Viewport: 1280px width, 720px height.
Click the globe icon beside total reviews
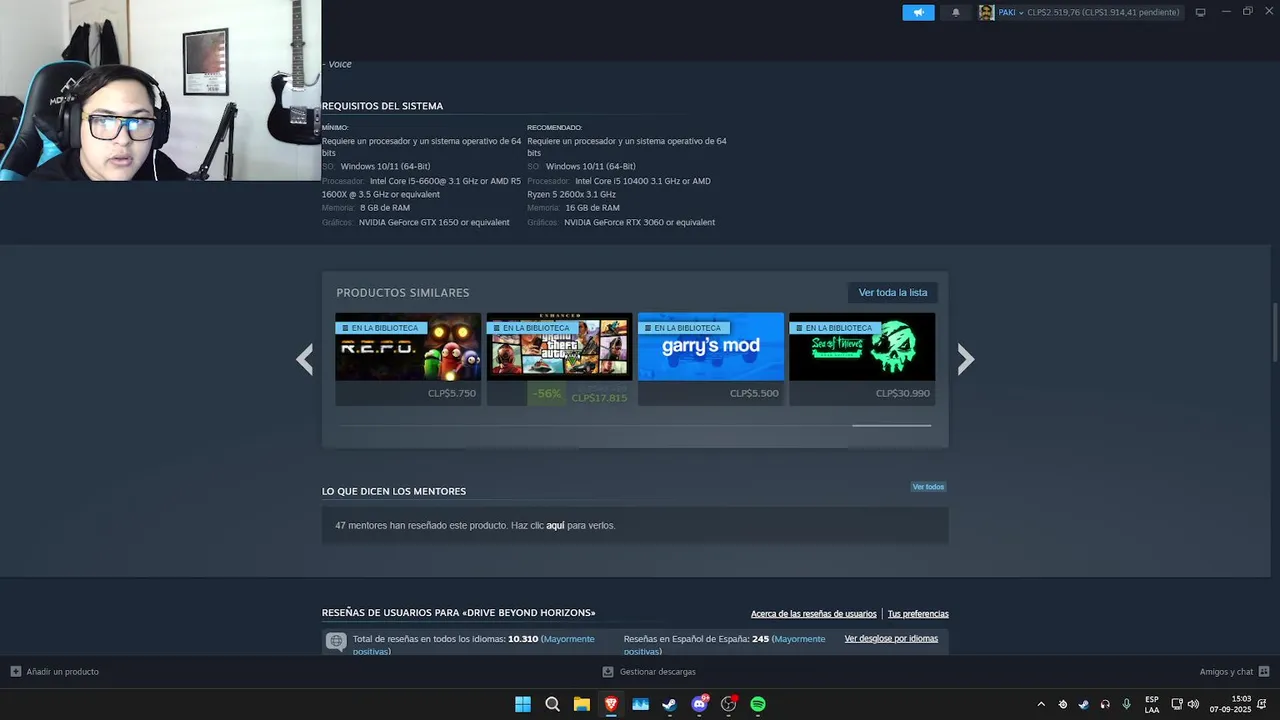(x=336, y=641)
